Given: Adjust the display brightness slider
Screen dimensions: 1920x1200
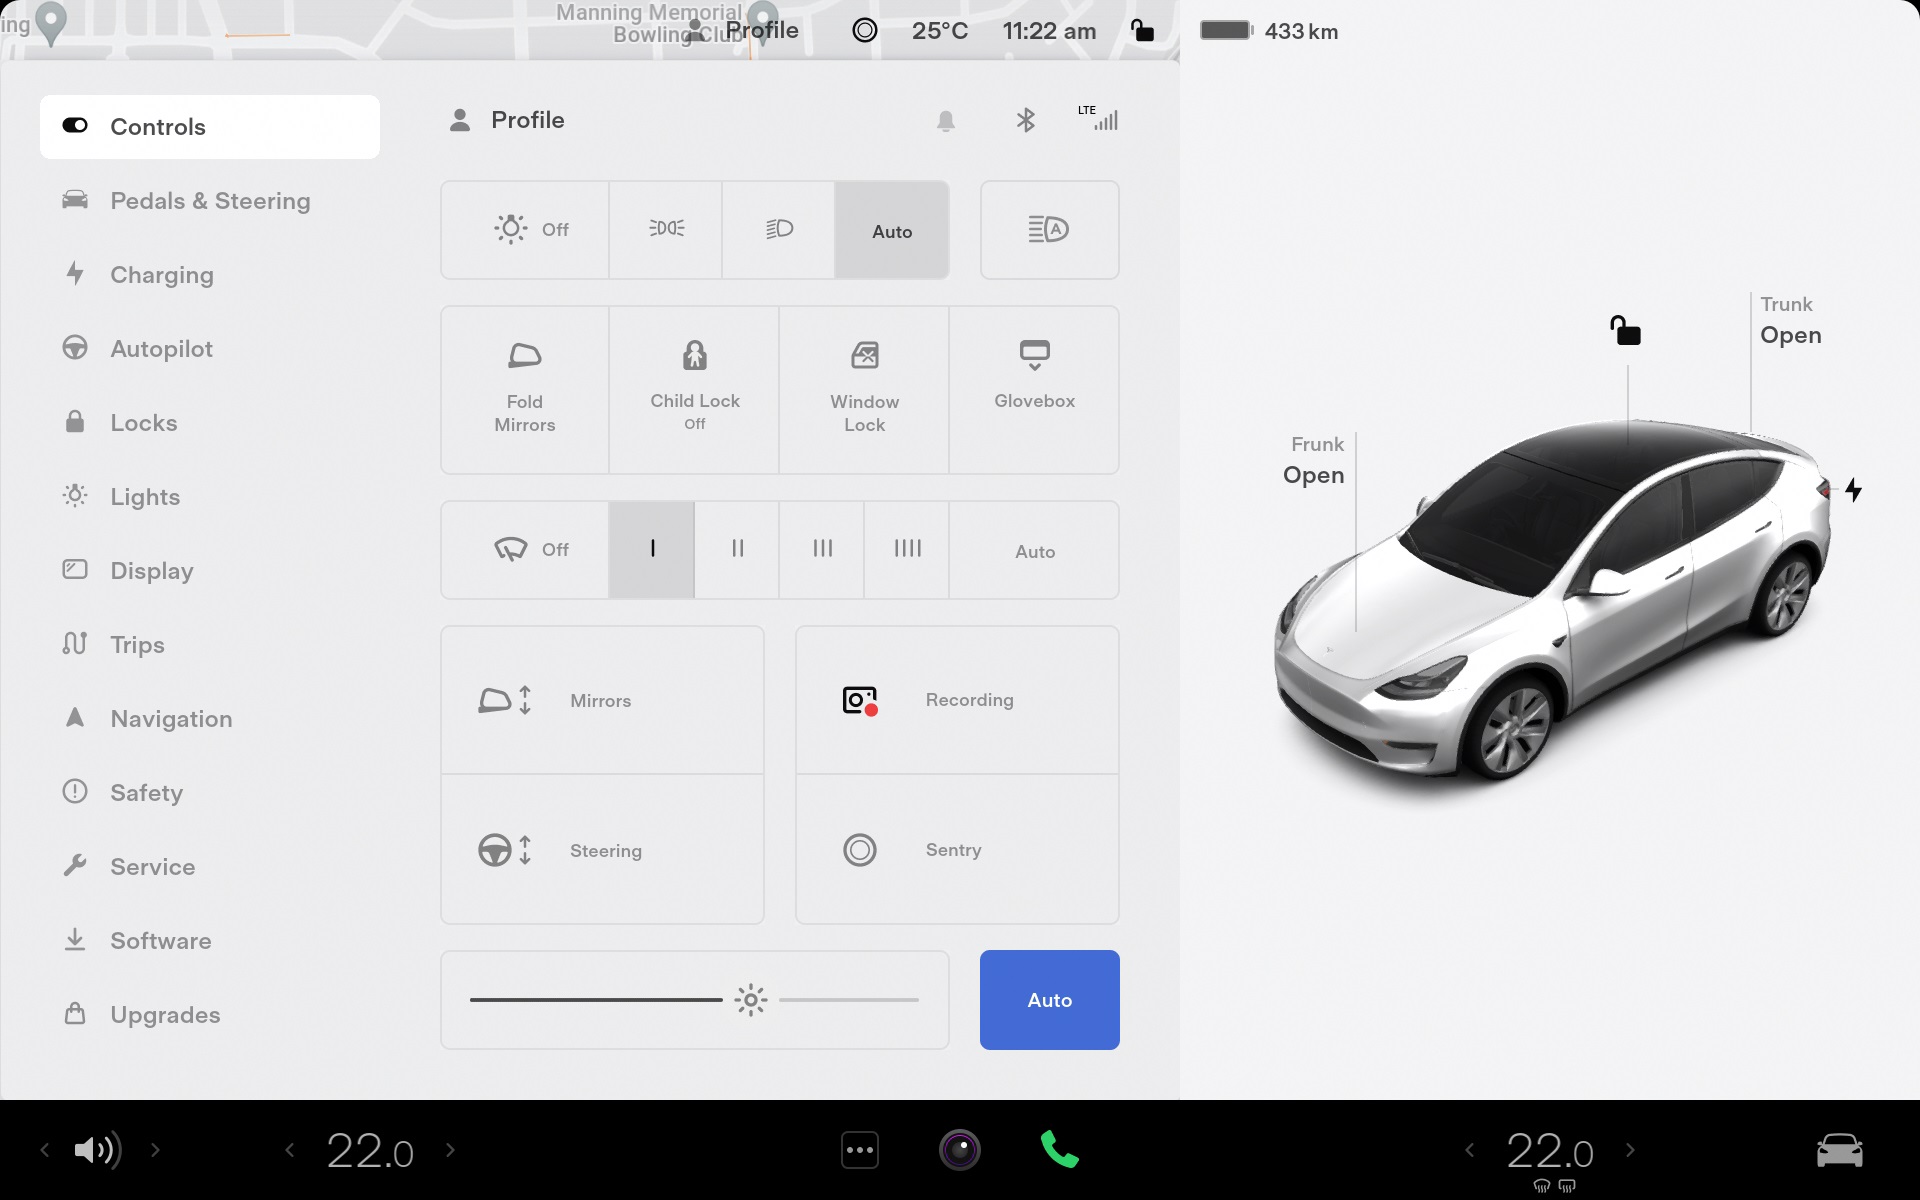Looking at the screenshot, I should [x=750, y=1000].
